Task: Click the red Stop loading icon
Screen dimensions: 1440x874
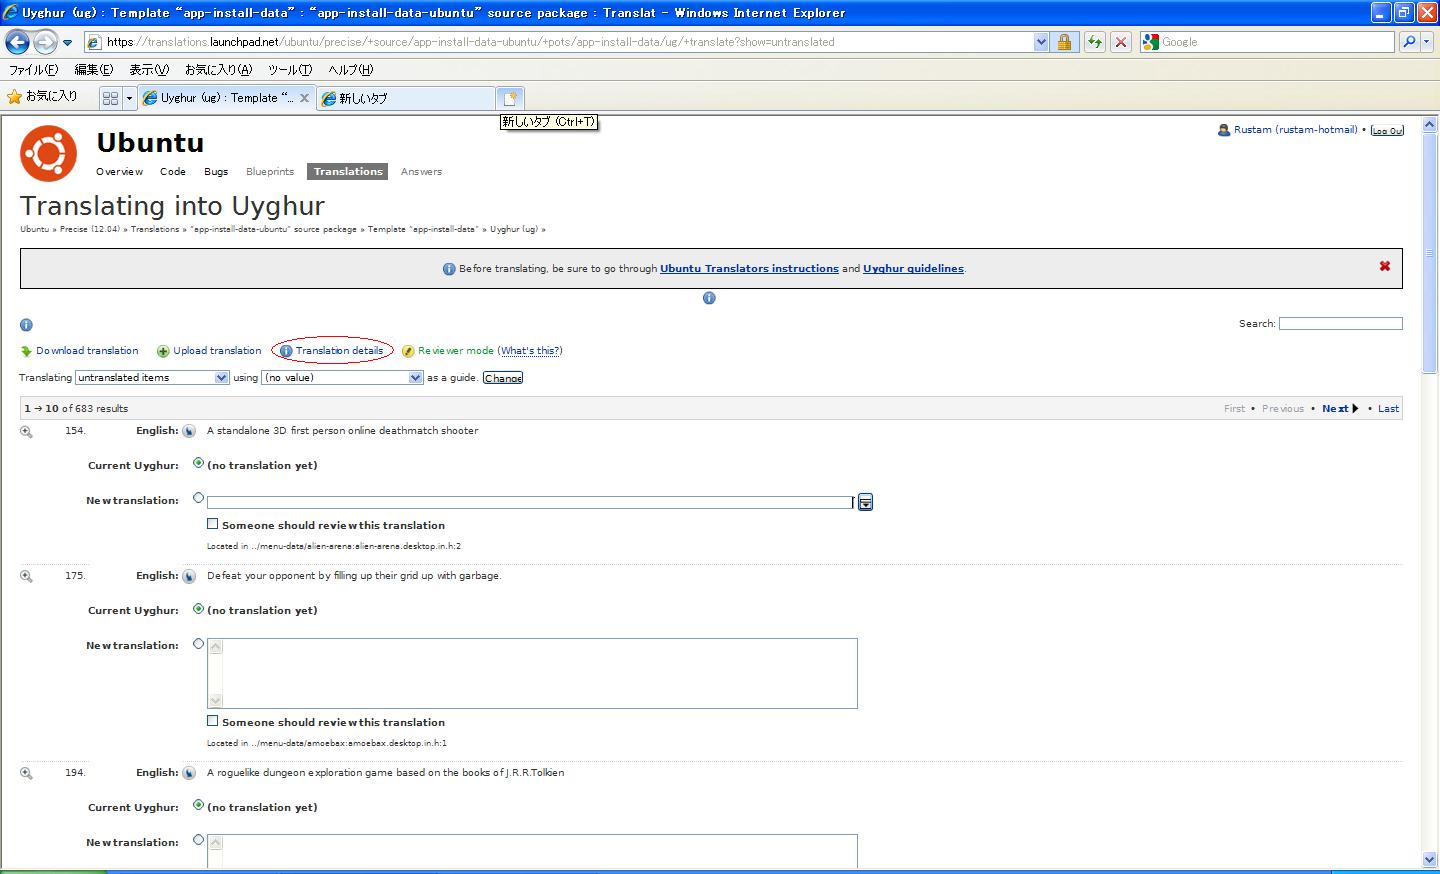Action: 1121,42
